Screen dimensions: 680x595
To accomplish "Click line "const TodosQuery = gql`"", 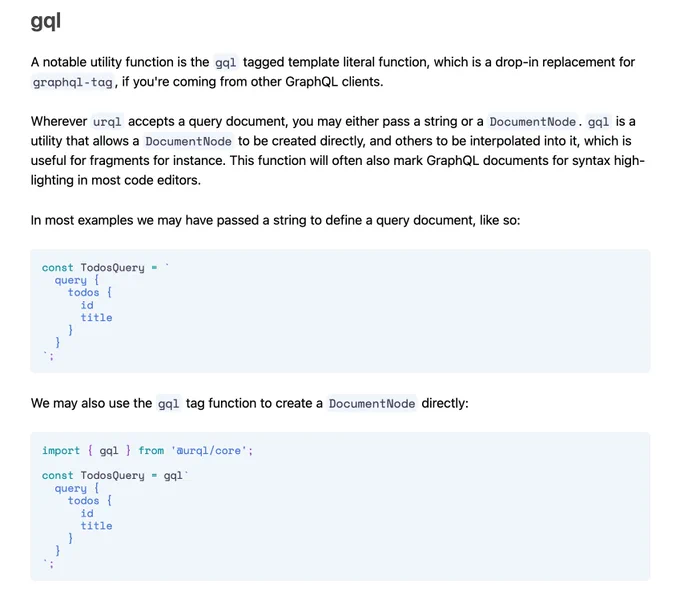I will point(115,475).
